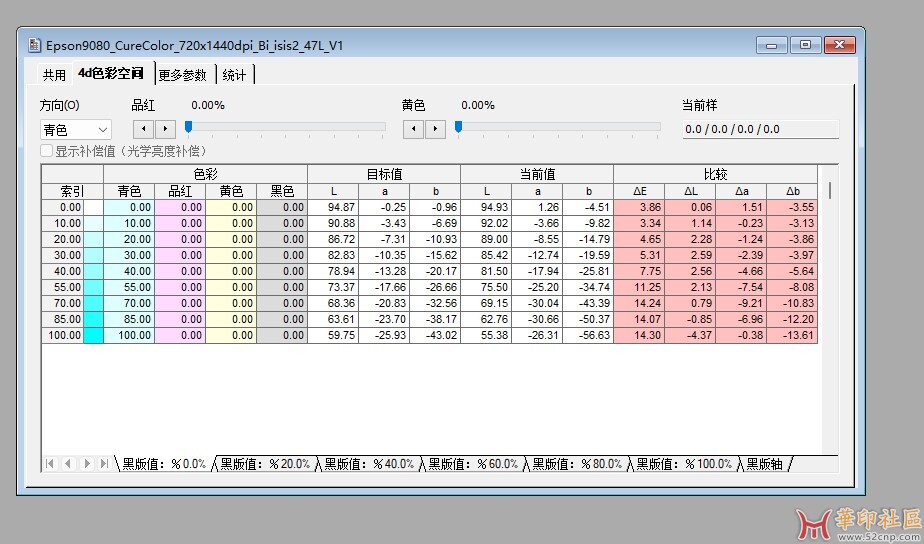Go to previous sheet tab arrow

[68, 464]
